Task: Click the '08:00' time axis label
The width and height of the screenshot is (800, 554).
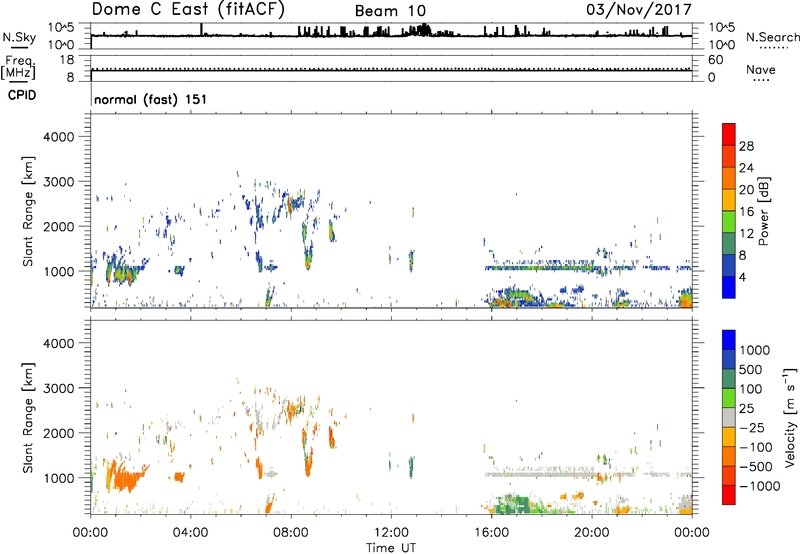Action: pyautogui.click(x=290, y=533)
